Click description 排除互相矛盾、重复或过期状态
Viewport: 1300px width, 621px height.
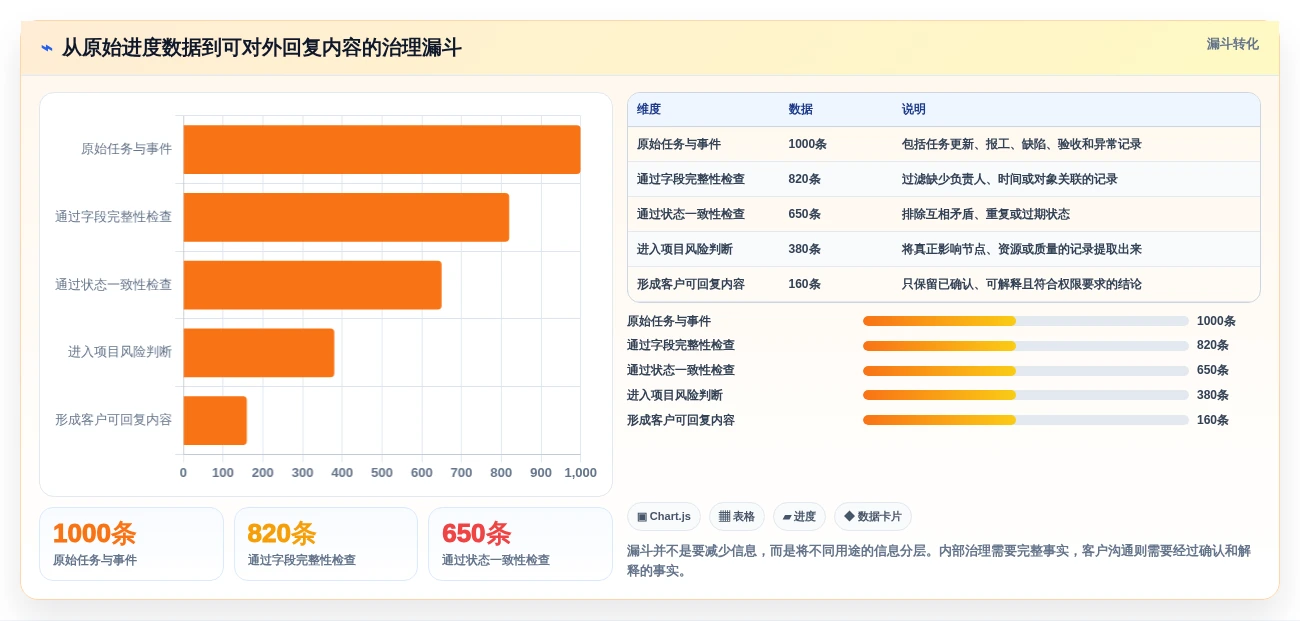(x=985, y=214)
